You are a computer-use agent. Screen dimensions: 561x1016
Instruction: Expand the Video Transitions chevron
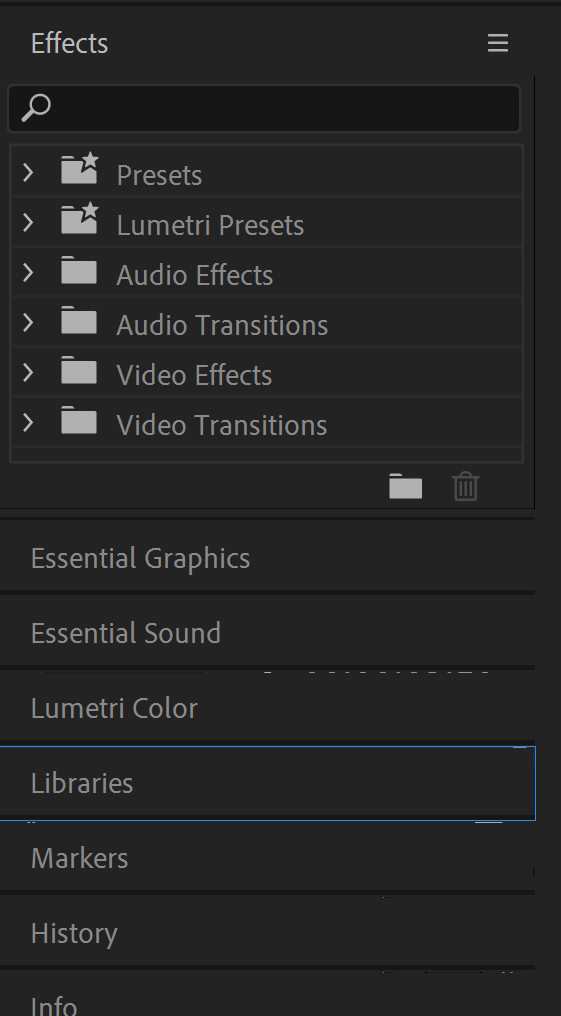pos(28,422)
